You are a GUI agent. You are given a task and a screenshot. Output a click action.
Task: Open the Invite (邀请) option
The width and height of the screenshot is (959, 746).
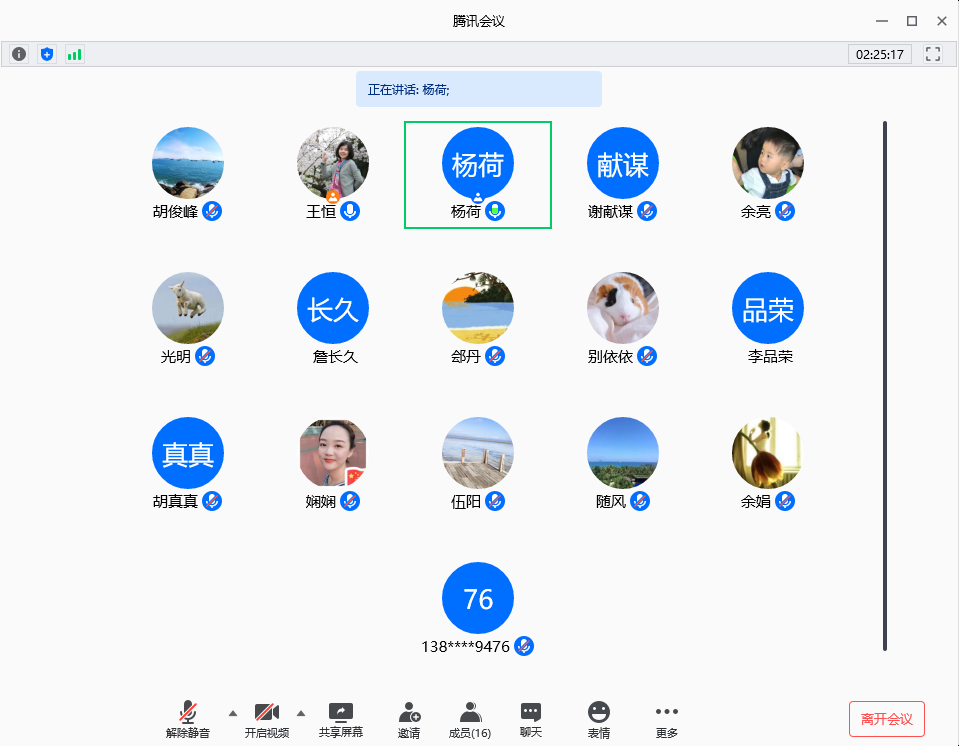(409, 719)
